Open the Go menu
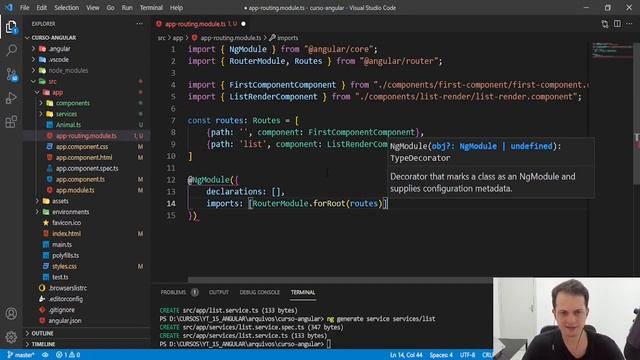The image size is (640, 360). click(111, 7)
